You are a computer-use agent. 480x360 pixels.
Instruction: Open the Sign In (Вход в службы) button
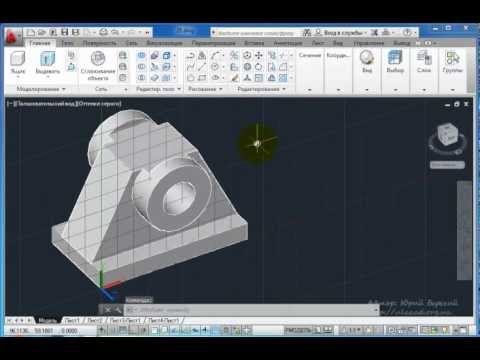(341, 33)
